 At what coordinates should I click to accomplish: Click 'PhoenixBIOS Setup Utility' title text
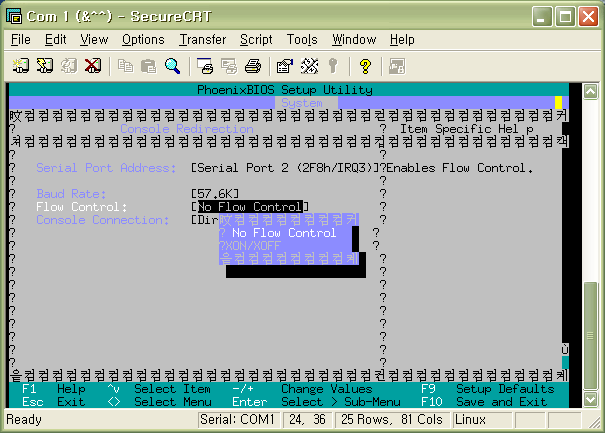point(285,90)
